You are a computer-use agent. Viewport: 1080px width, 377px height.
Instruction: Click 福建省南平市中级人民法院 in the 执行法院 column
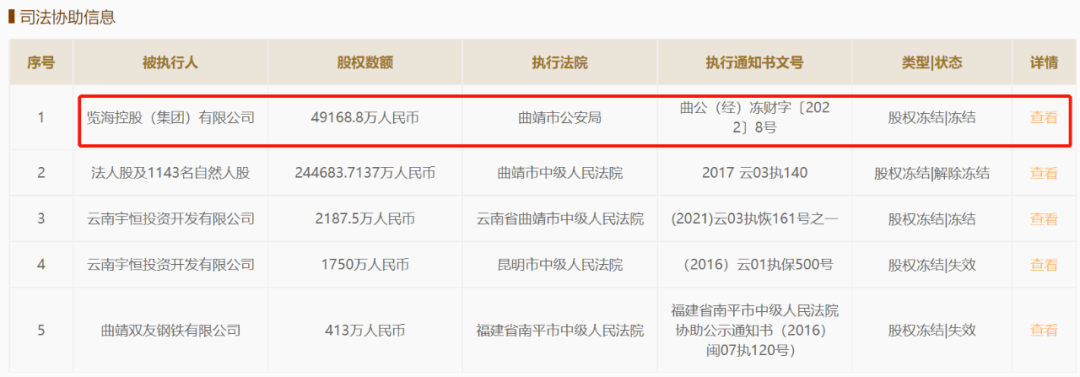(x=559, y=331)
